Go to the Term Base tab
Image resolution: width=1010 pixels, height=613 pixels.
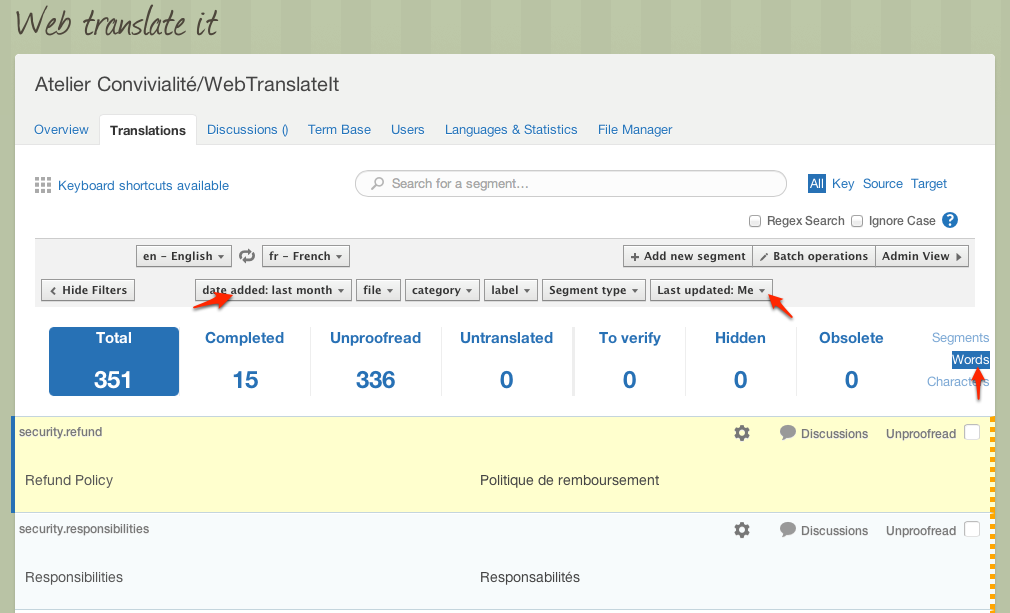click(x=339, y=129)
